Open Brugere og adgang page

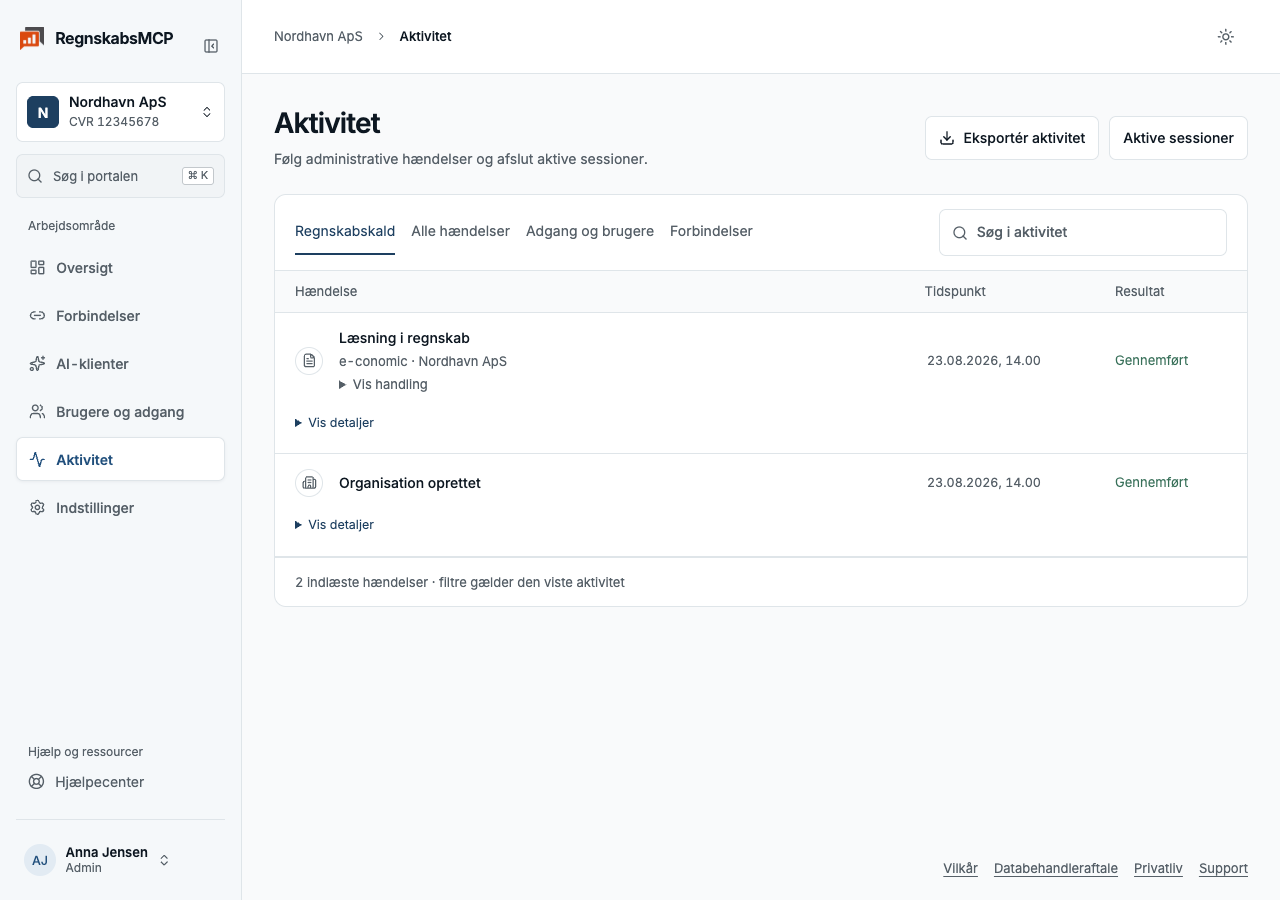coord(120,412)
